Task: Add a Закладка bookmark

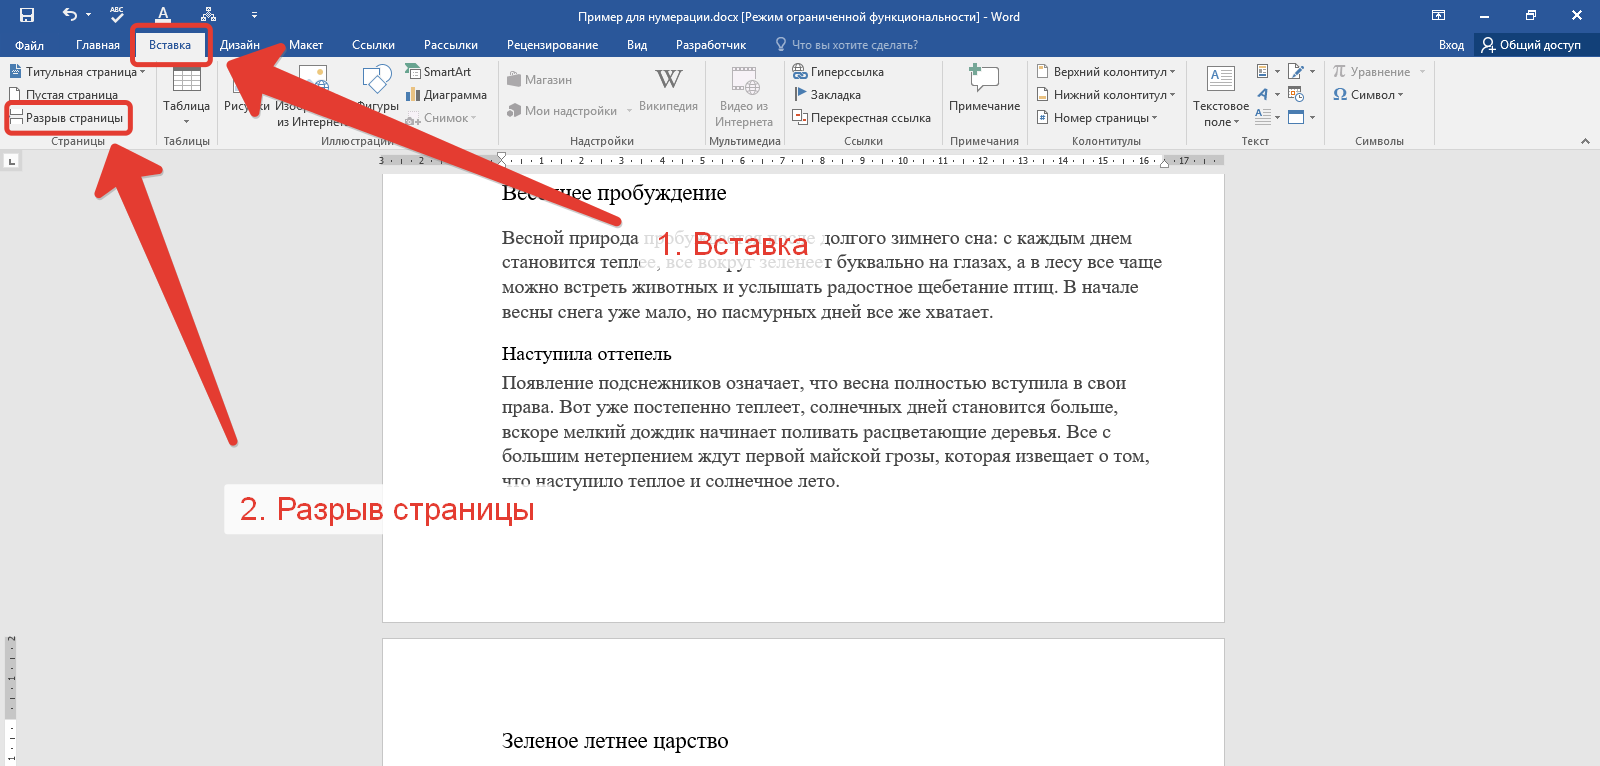Action: point(827,95)
